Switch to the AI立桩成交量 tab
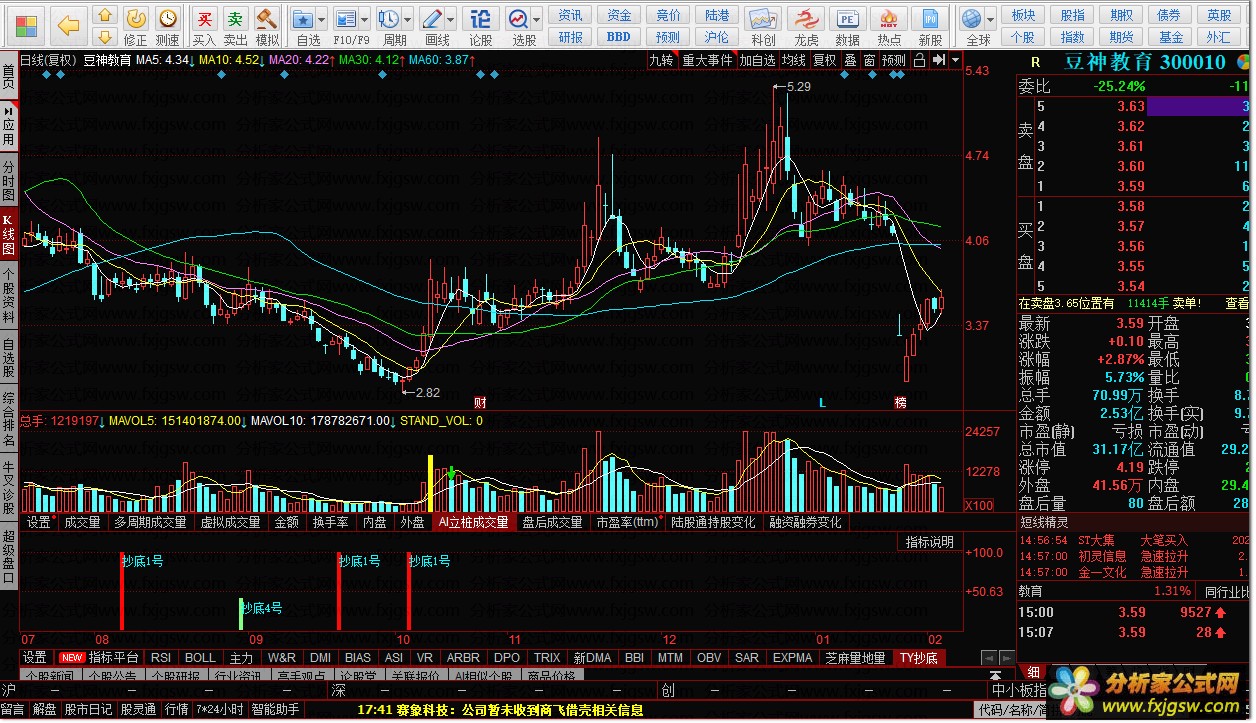 pyautogui.click(x=473, y=522)
